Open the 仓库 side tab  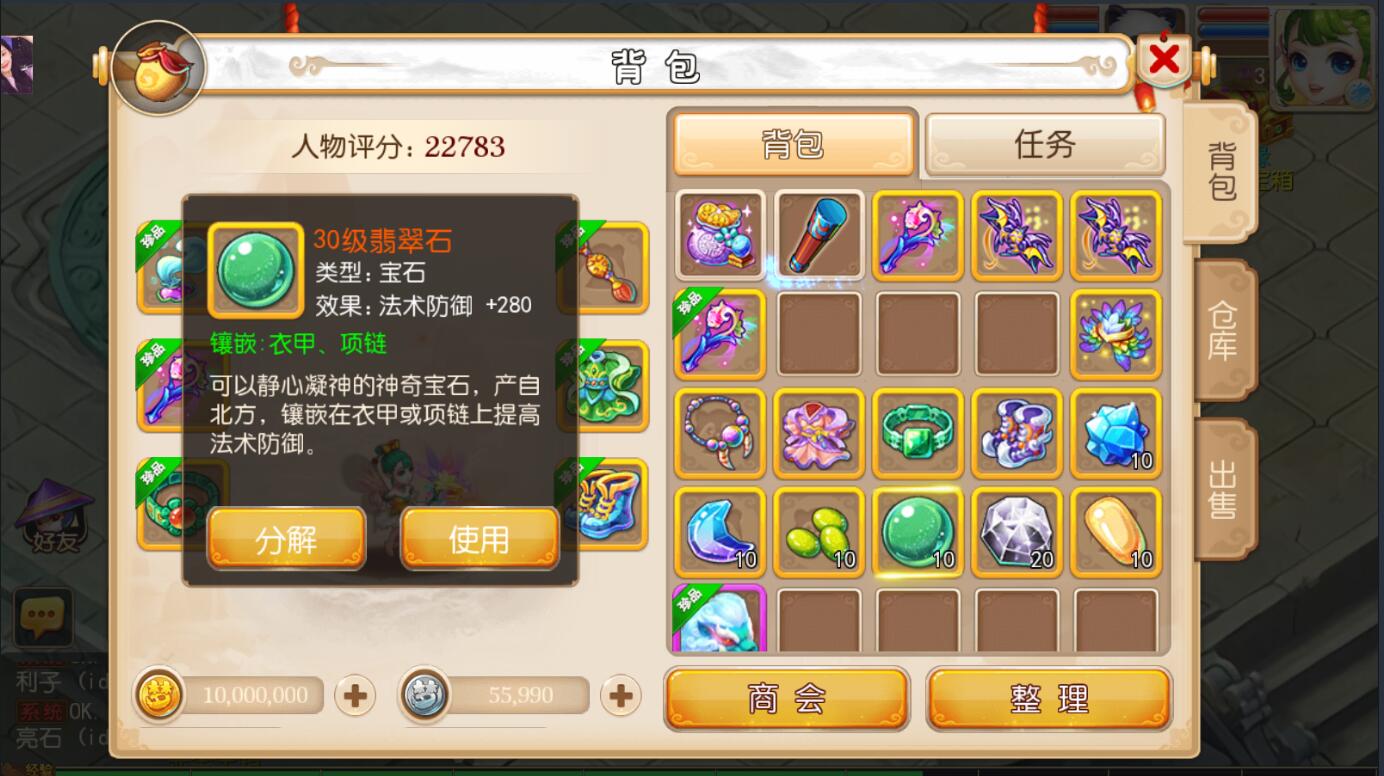[x=1222, y=331]
